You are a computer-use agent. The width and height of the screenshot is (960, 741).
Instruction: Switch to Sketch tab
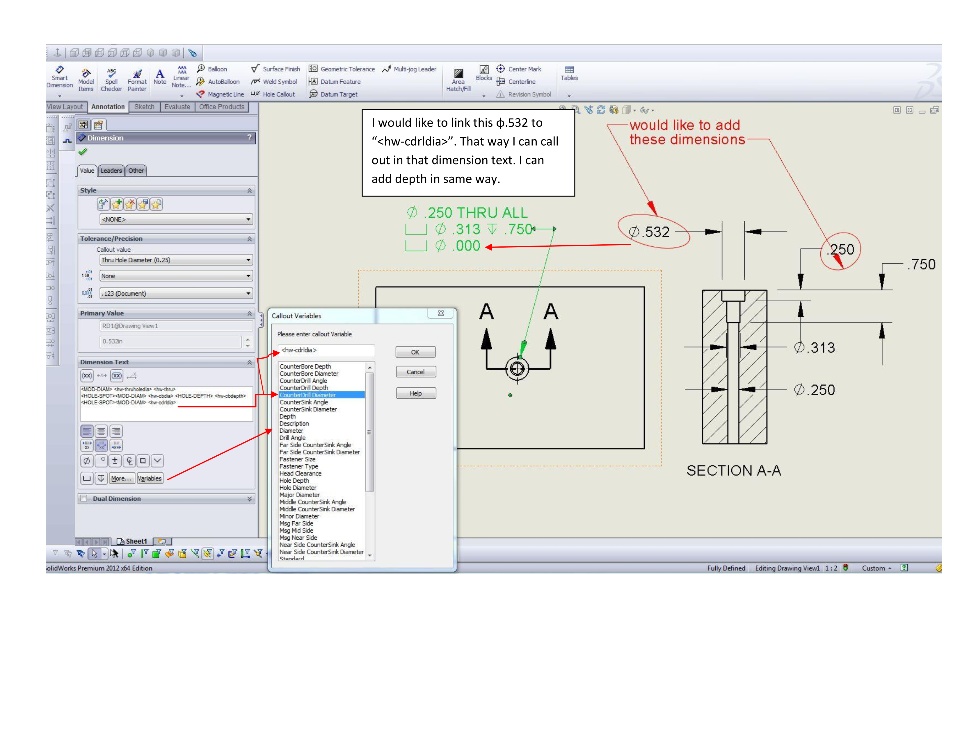tap(144, 107)
